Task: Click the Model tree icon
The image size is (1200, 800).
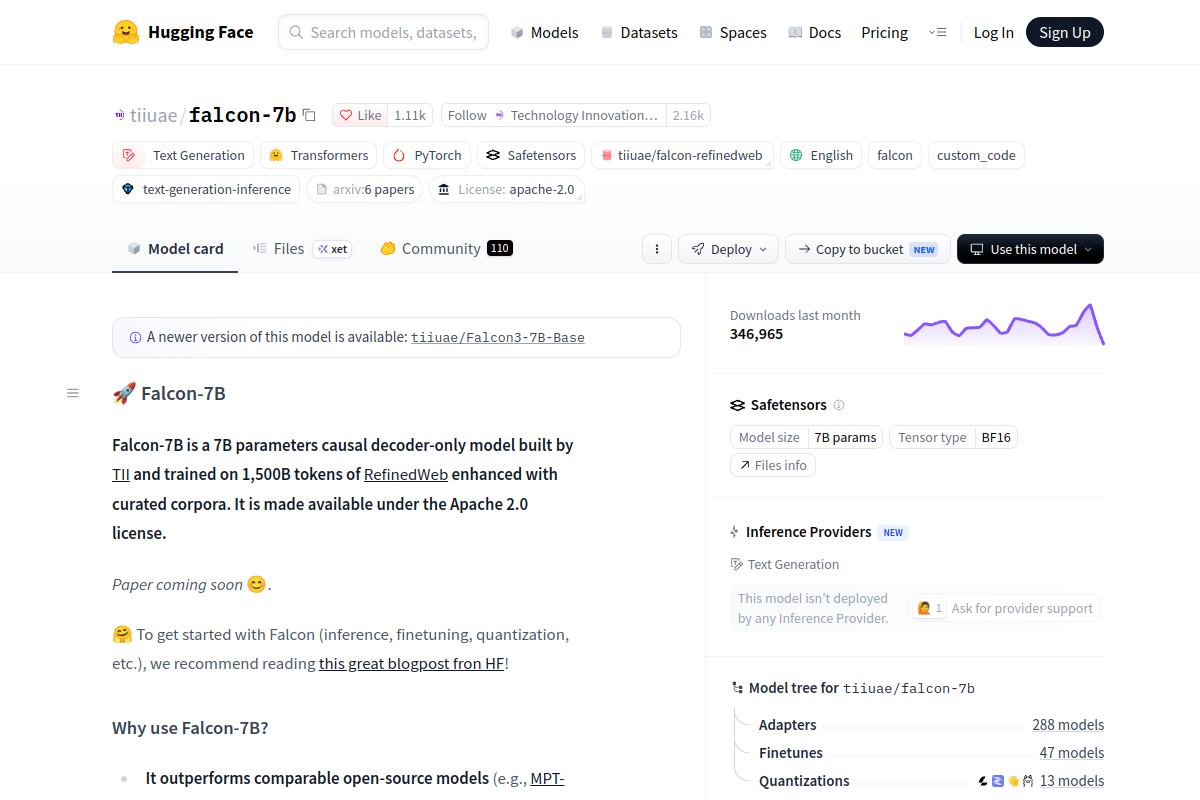Action: [x=738, y=688]
